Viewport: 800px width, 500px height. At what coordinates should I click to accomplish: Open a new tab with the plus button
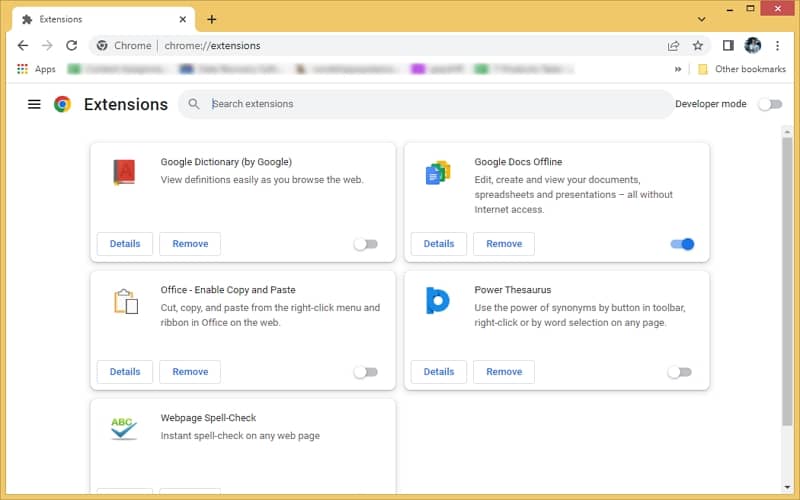[x=212, y=19]
